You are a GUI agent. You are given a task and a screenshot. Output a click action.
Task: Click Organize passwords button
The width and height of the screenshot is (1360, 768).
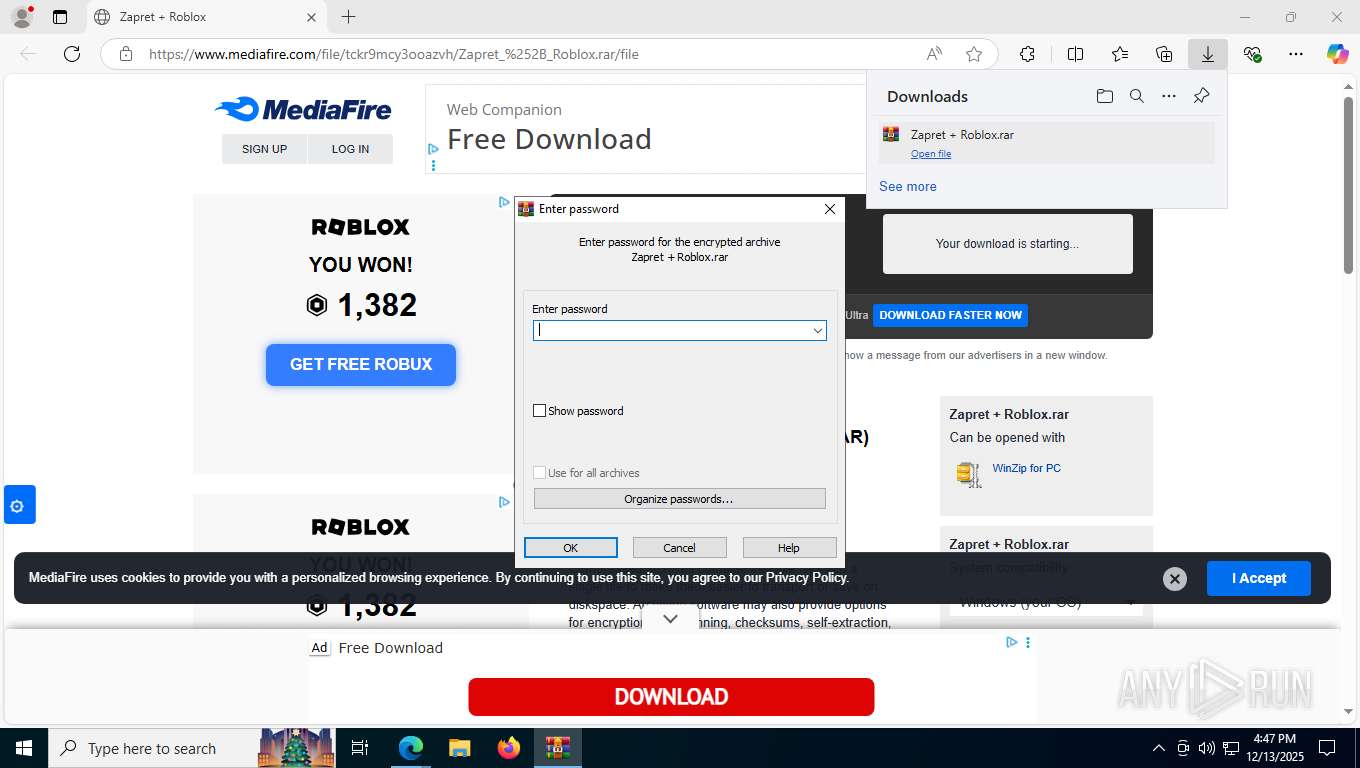pyautogui.click(x=679, y=499)
